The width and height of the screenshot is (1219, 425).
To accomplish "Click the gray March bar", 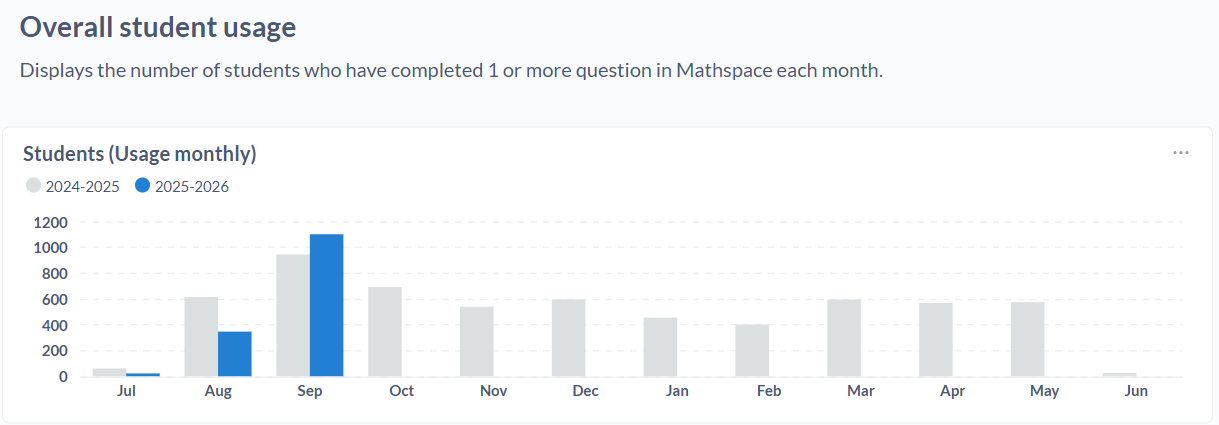I will click(x=844, y=338).
